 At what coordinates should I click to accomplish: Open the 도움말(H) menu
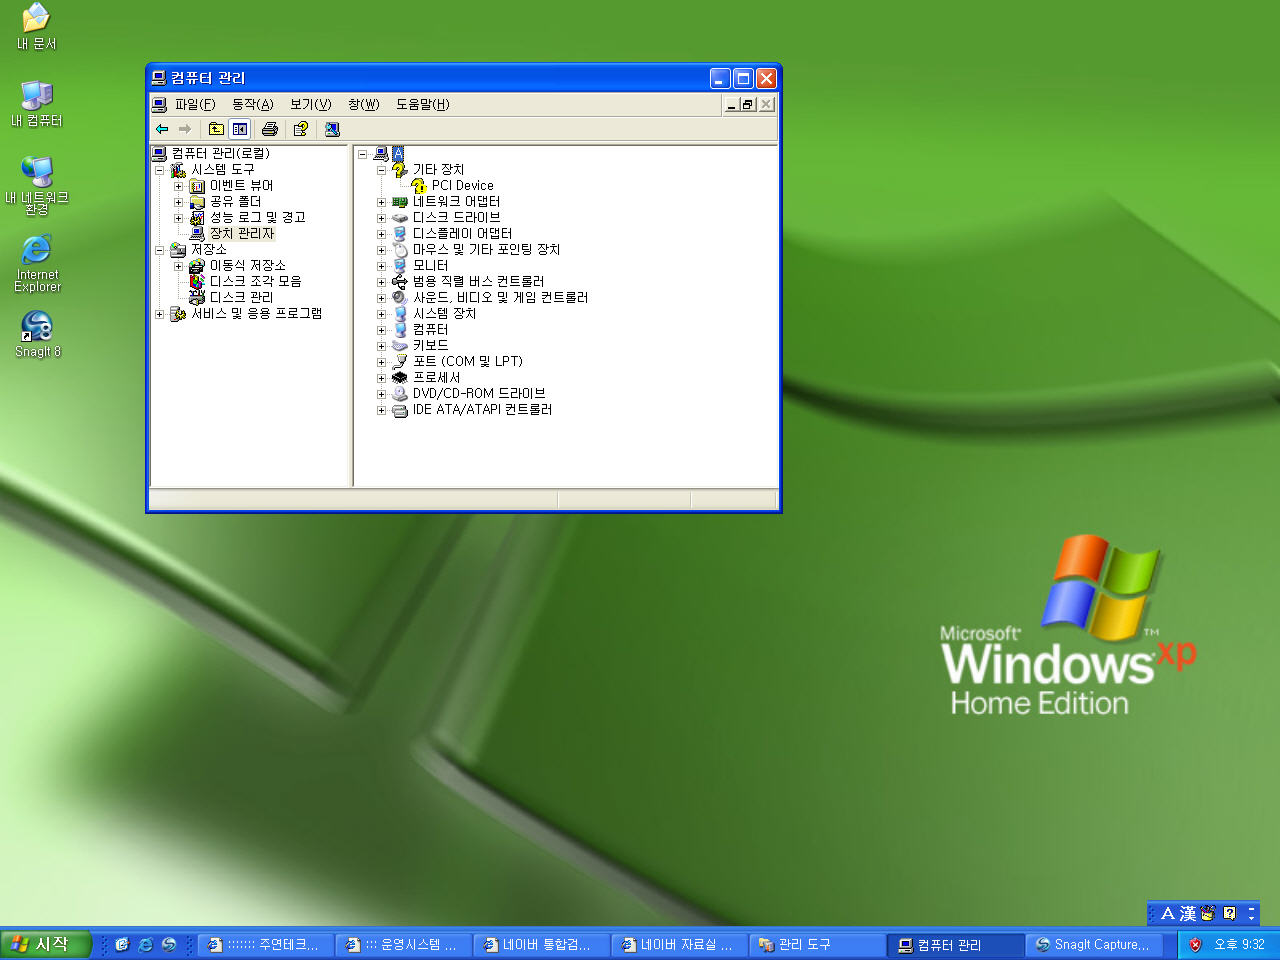423,104
